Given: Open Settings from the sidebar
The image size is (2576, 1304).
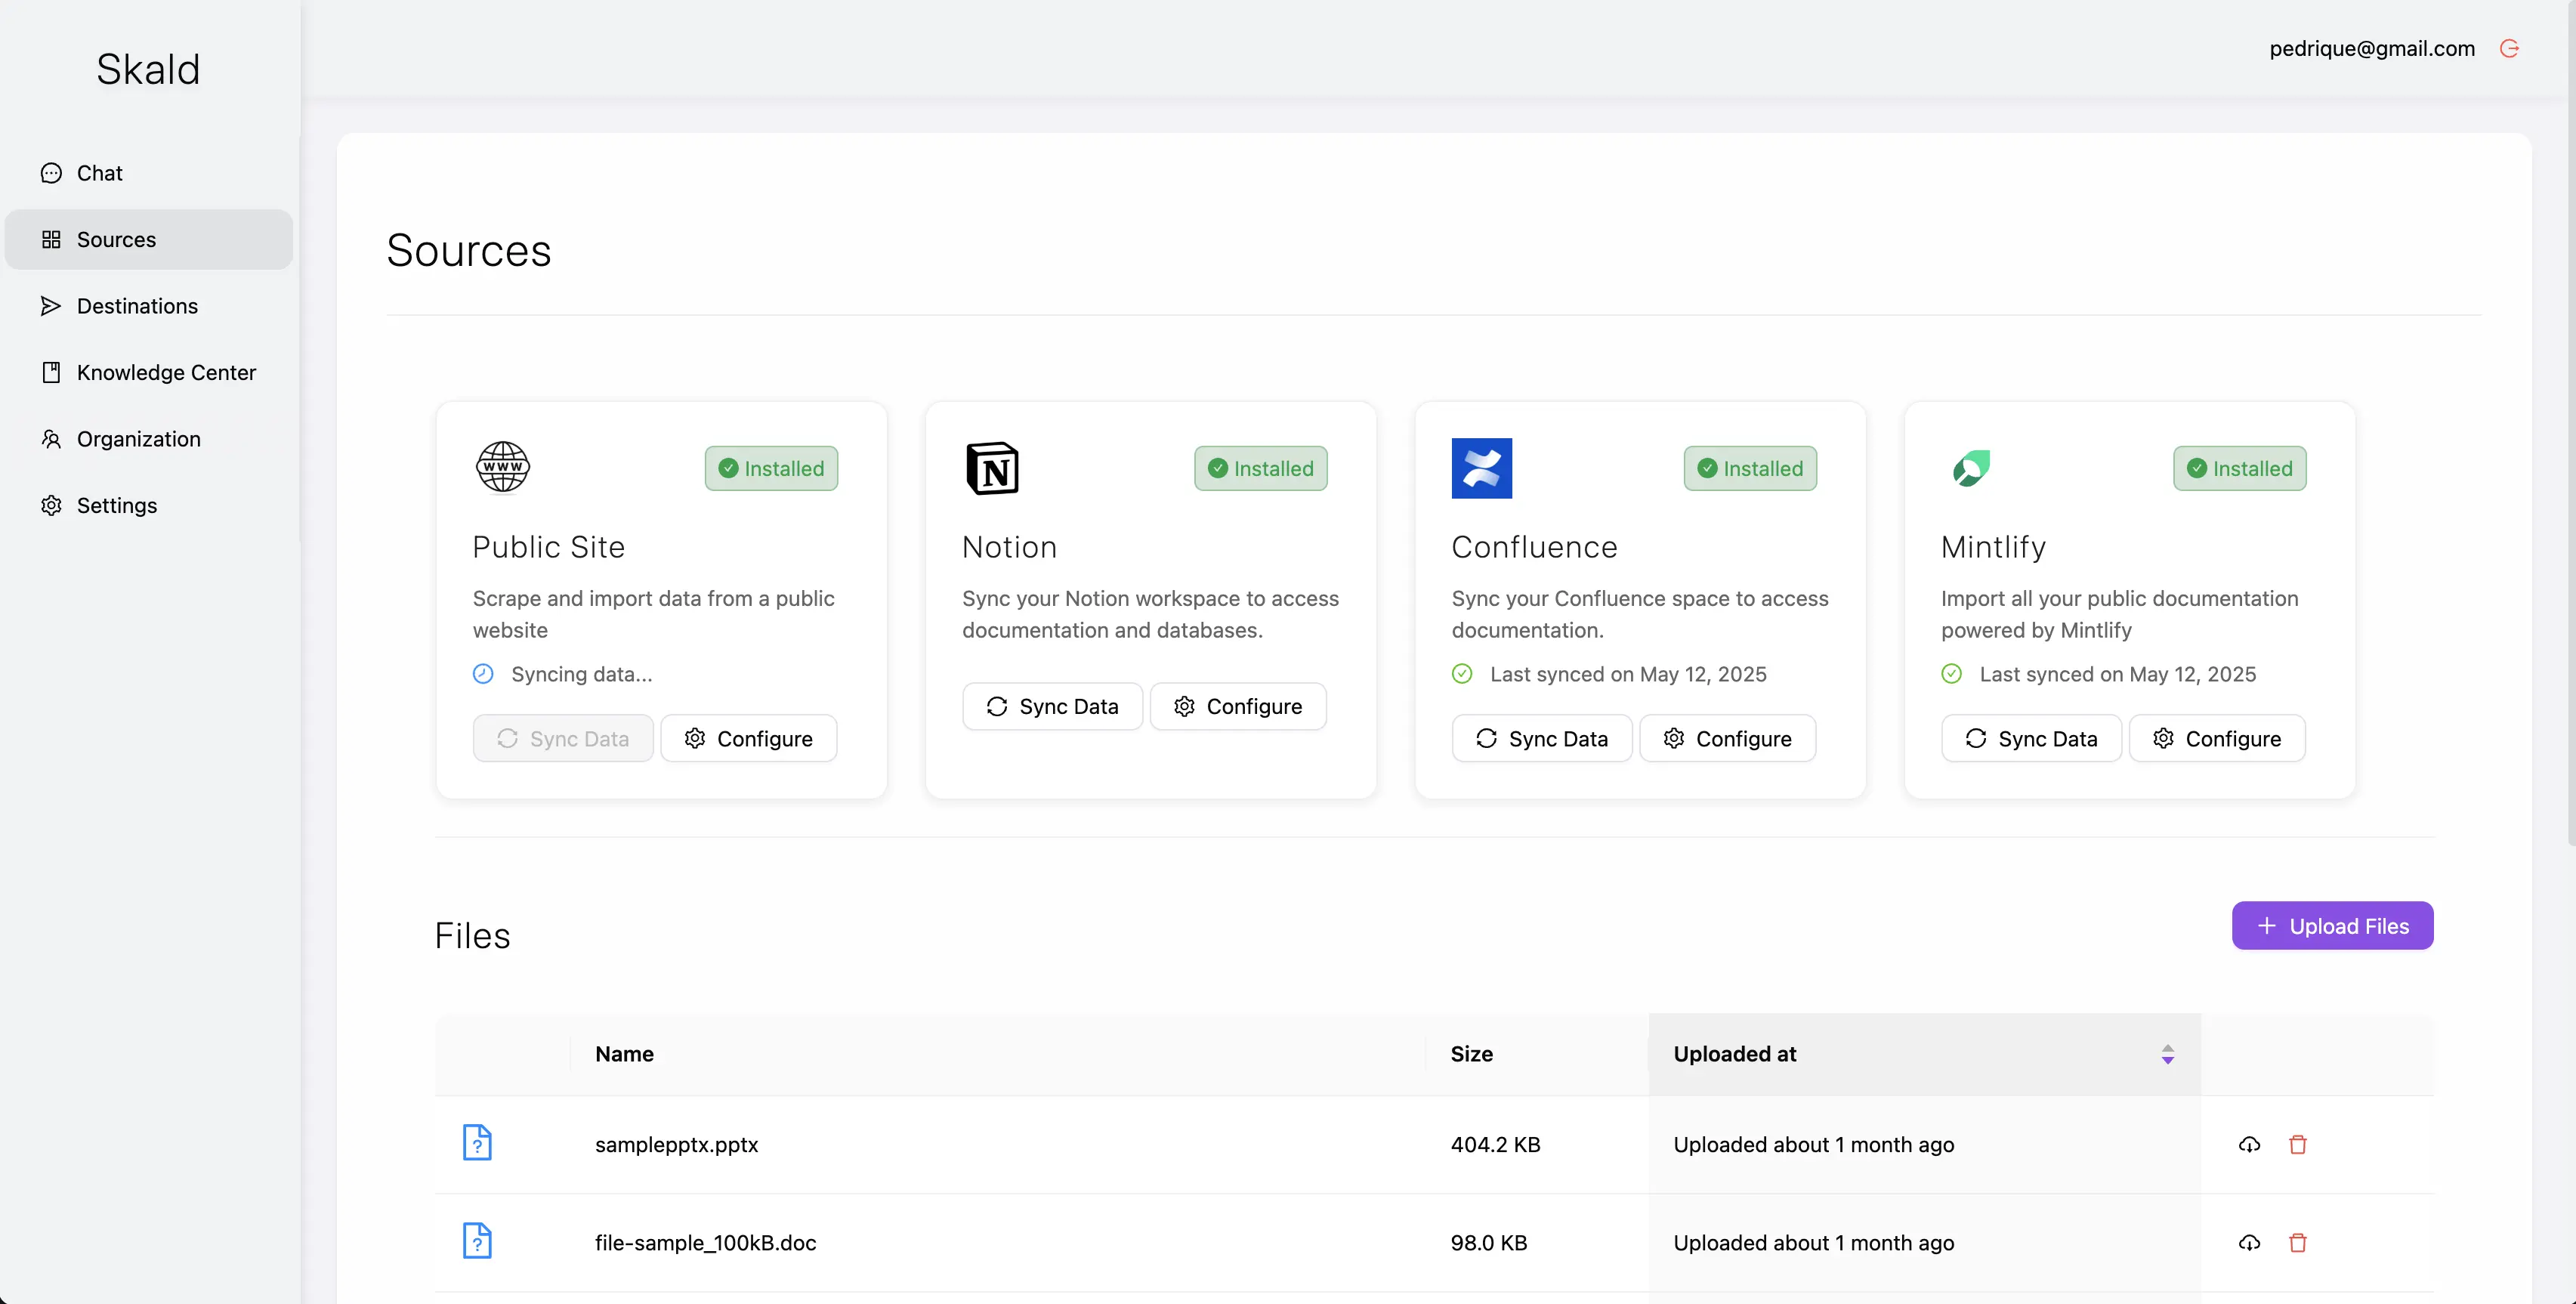Looking at the screenshot, I should click(x=148, y=505).
